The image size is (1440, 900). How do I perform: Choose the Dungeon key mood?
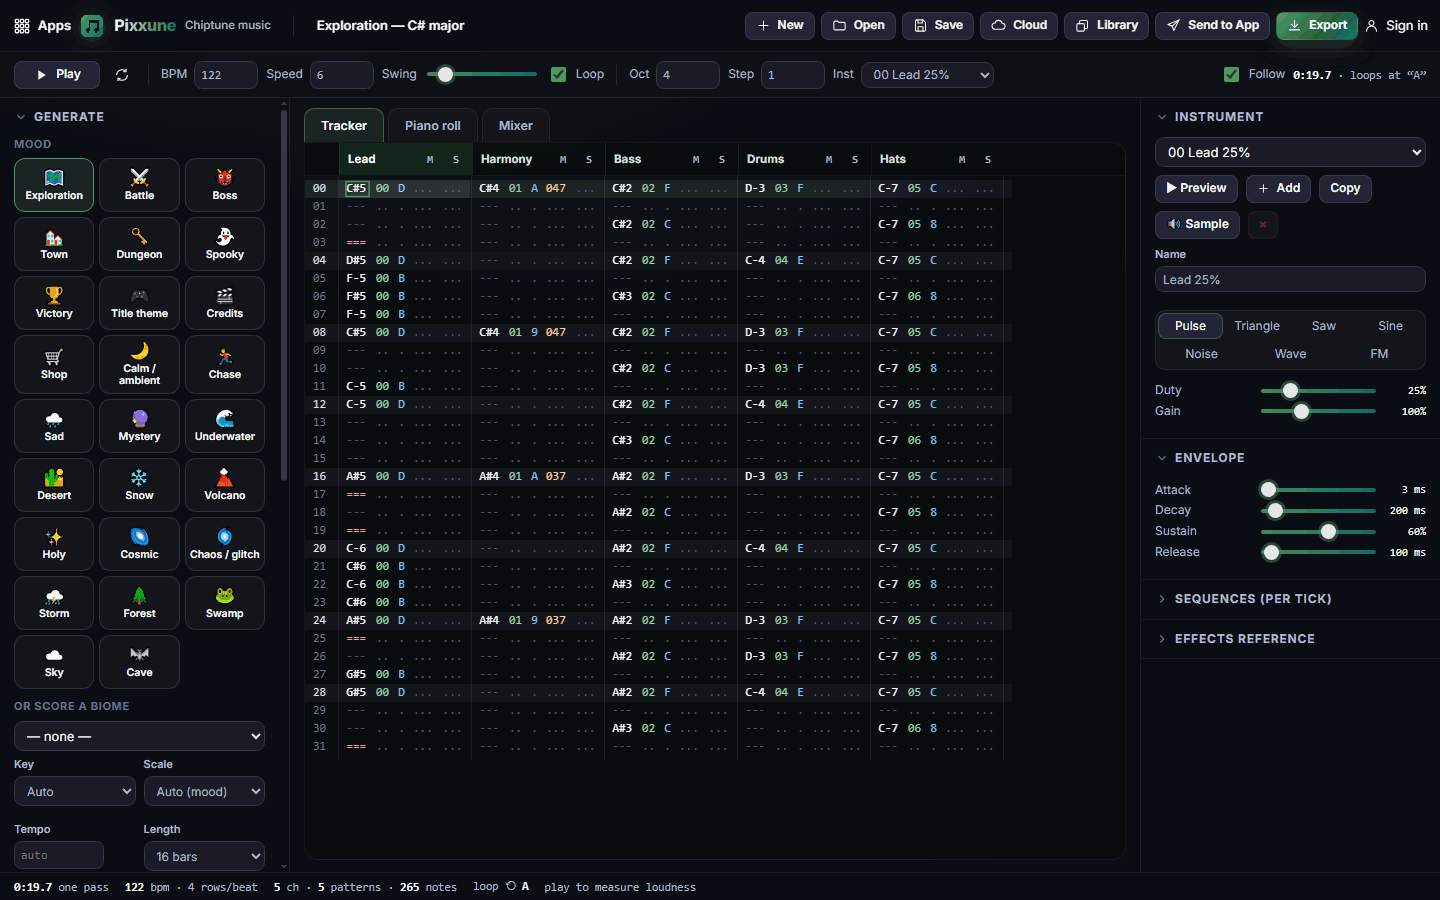[x=139, y=244]
